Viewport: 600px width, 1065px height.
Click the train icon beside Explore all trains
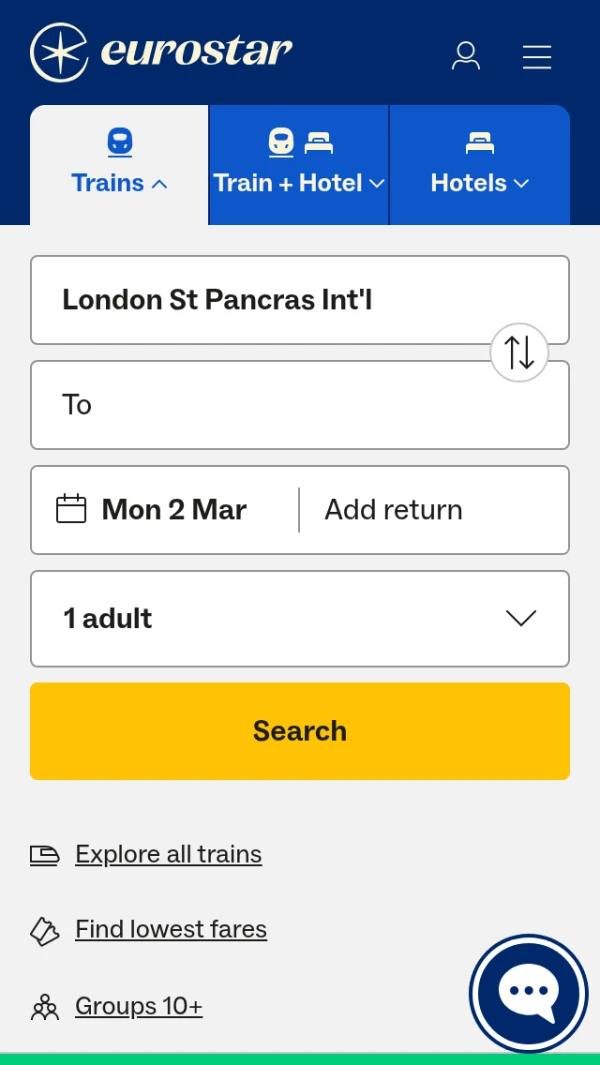(45, 855)
